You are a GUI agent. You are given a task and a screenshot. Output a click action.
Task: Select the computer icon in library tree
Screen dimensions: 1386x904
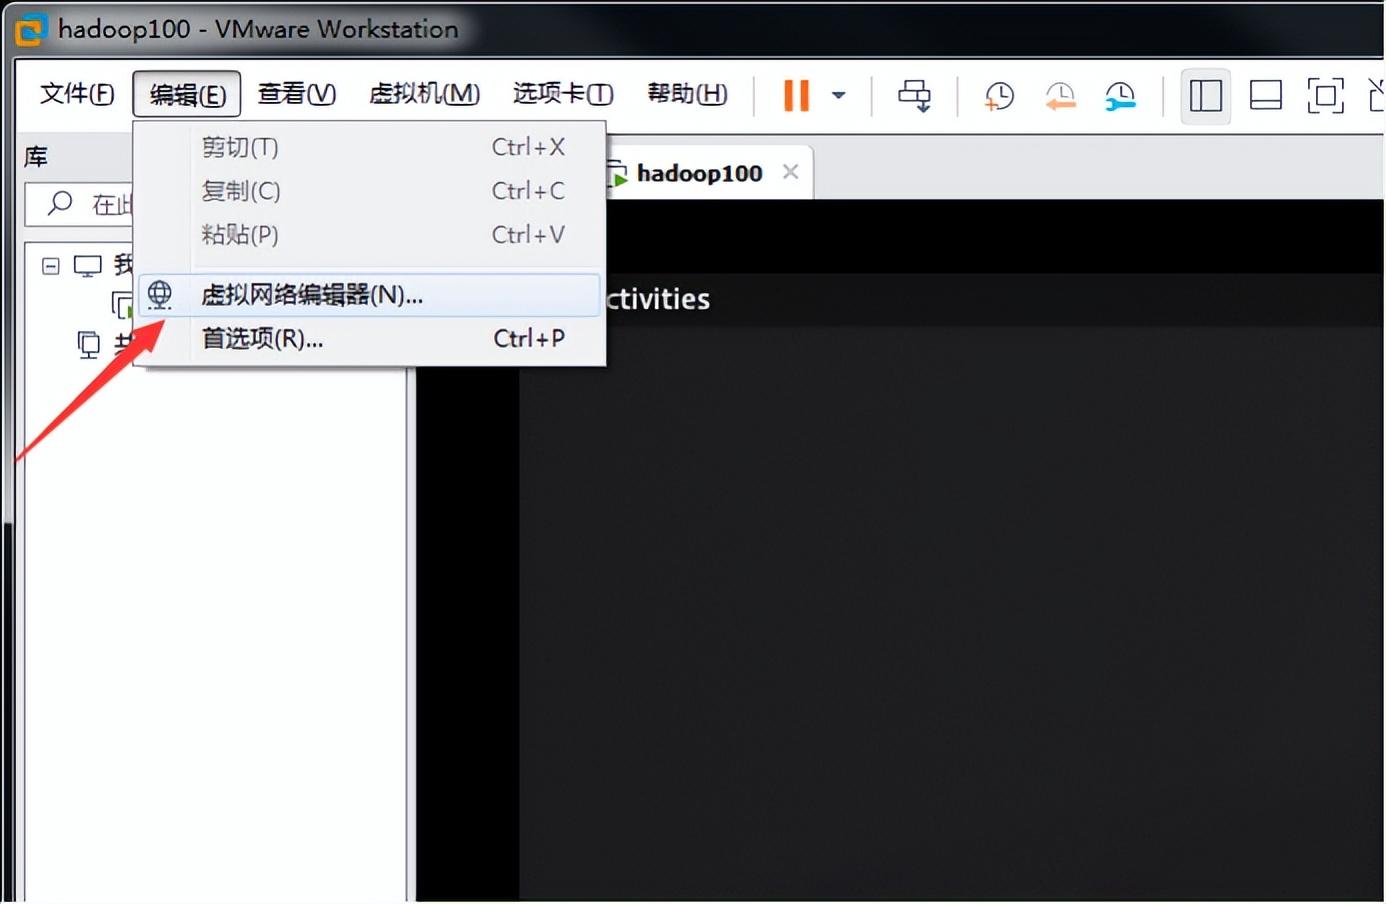(88, 266)
